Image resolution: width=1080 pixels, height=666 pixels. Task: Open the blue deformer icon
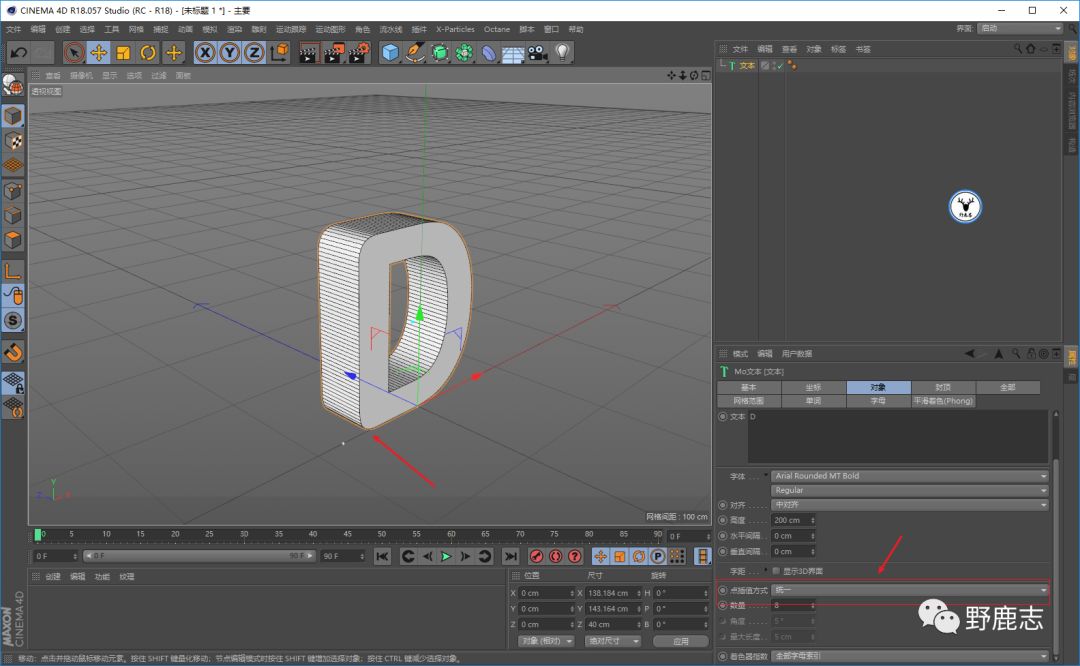pyautogui.click(x=488, y=52)
